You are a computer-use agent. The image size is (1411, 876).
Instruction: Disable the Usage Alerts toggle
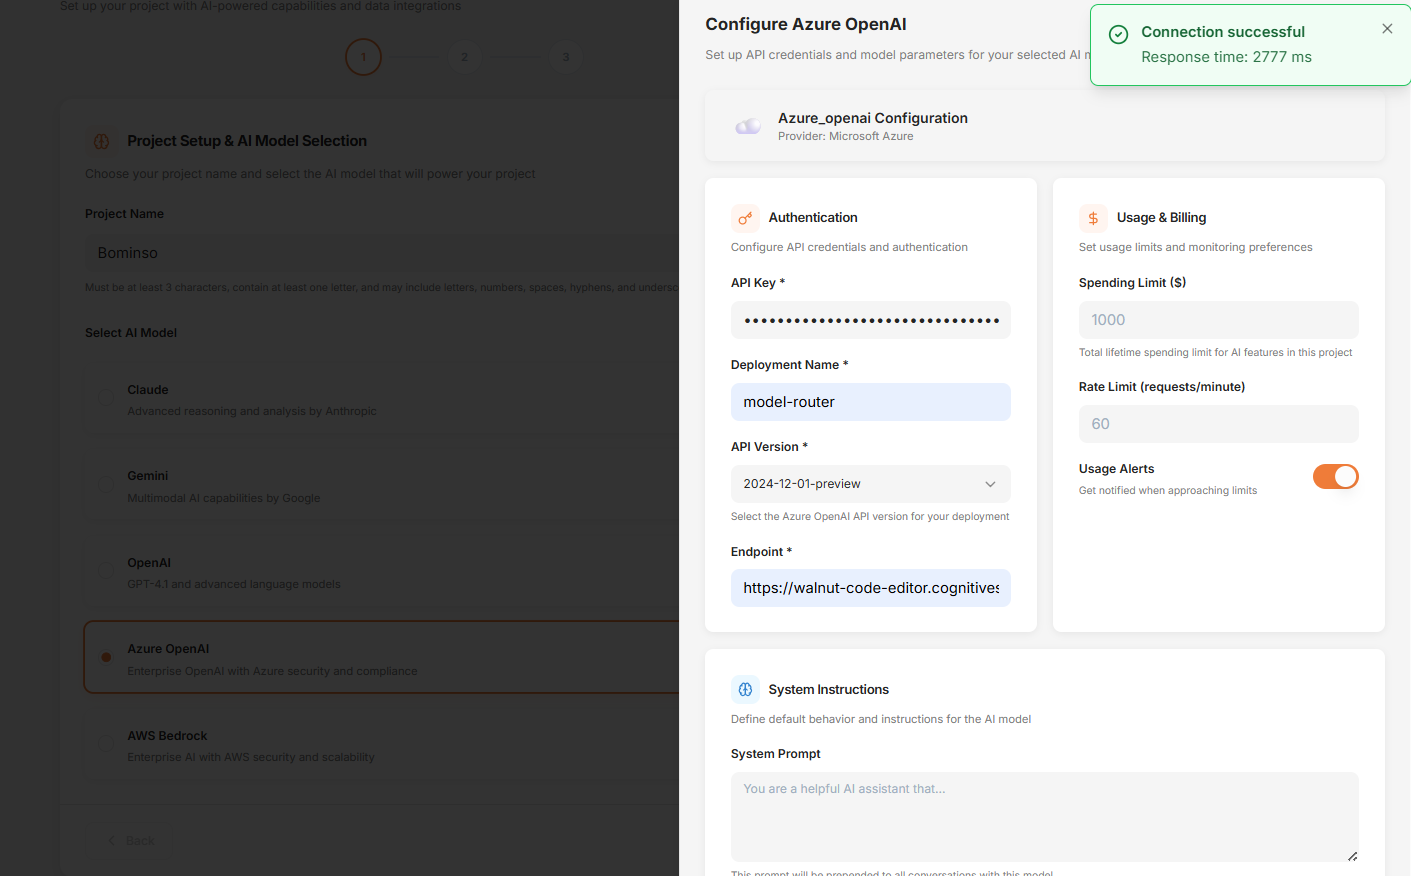tap(1335, 477)
